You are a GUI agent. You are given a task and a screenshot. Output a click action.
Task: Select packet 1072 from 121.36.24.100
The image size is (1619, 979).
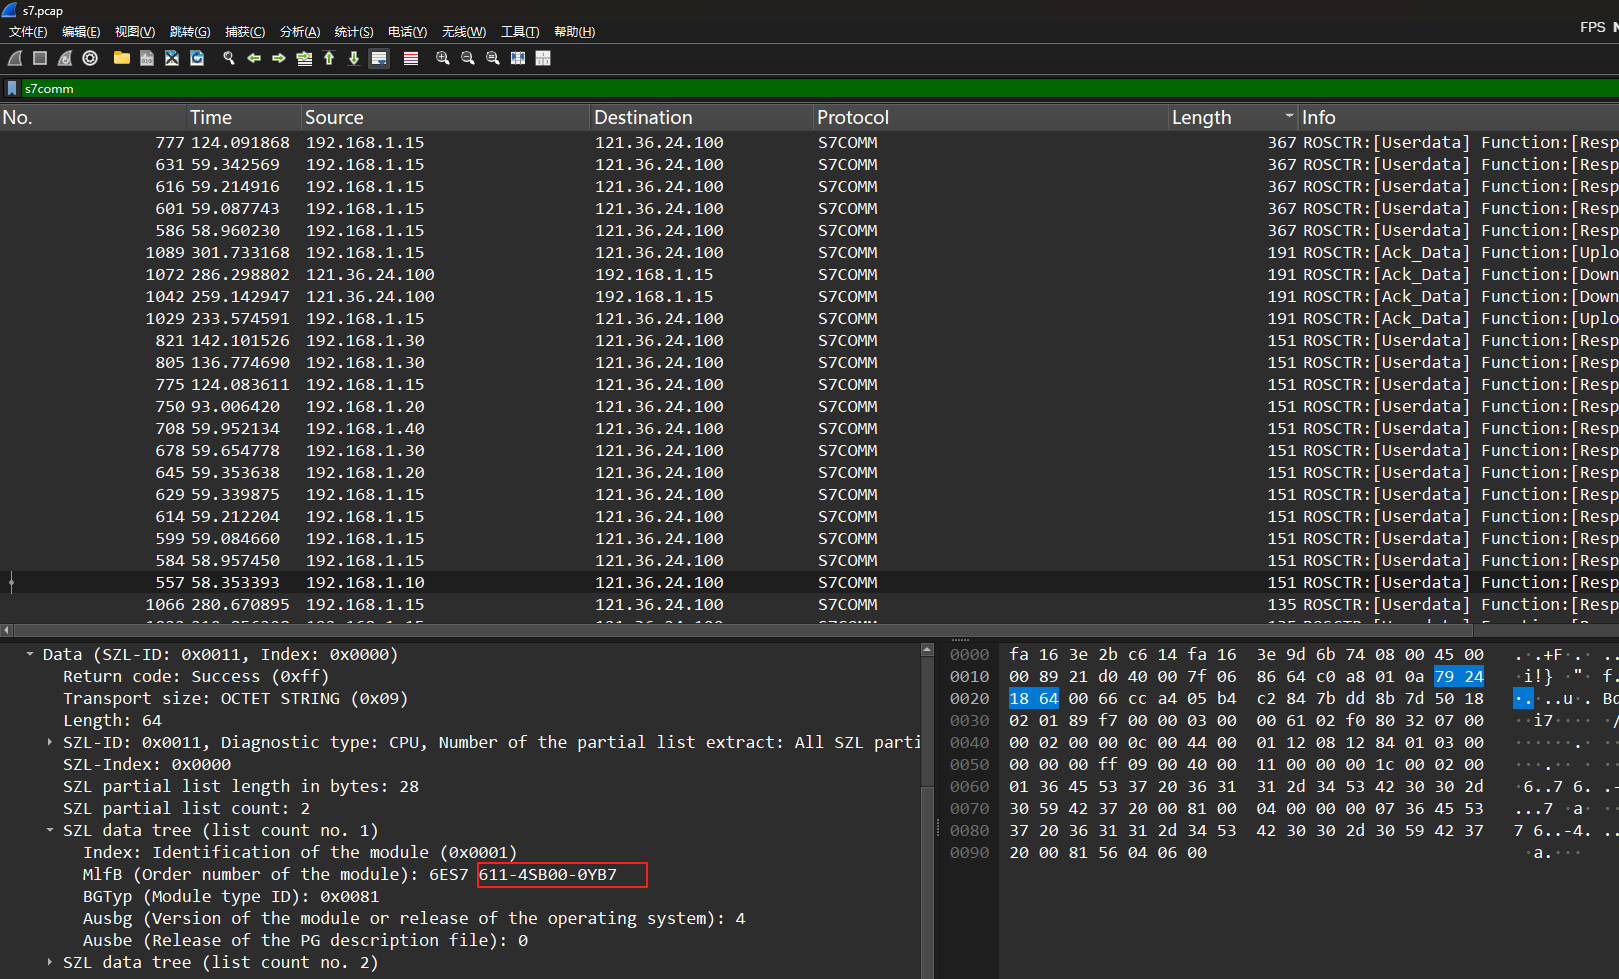tap(809, 274)
